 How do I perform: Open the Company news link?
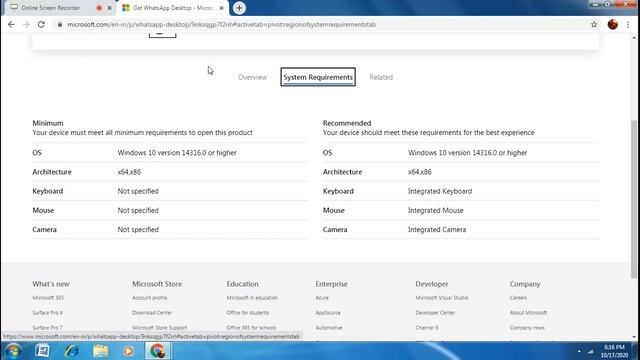coord(527,328)
